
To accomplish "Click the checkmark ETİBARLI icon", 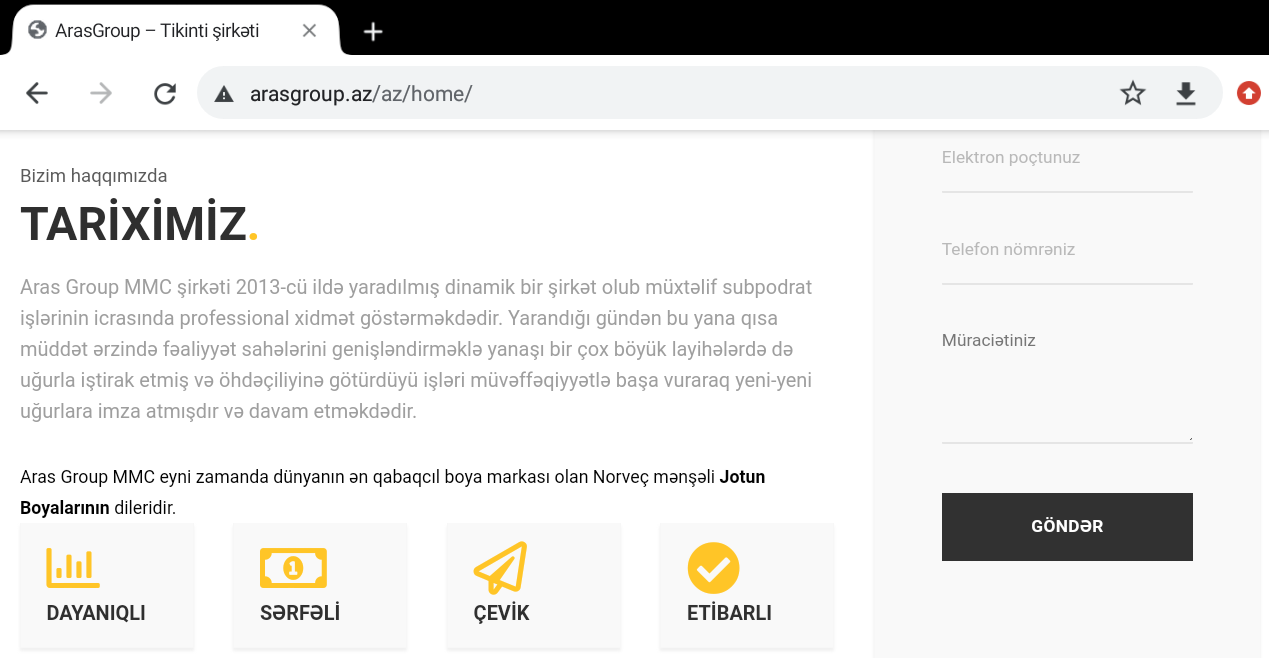I will pos(713,568).
